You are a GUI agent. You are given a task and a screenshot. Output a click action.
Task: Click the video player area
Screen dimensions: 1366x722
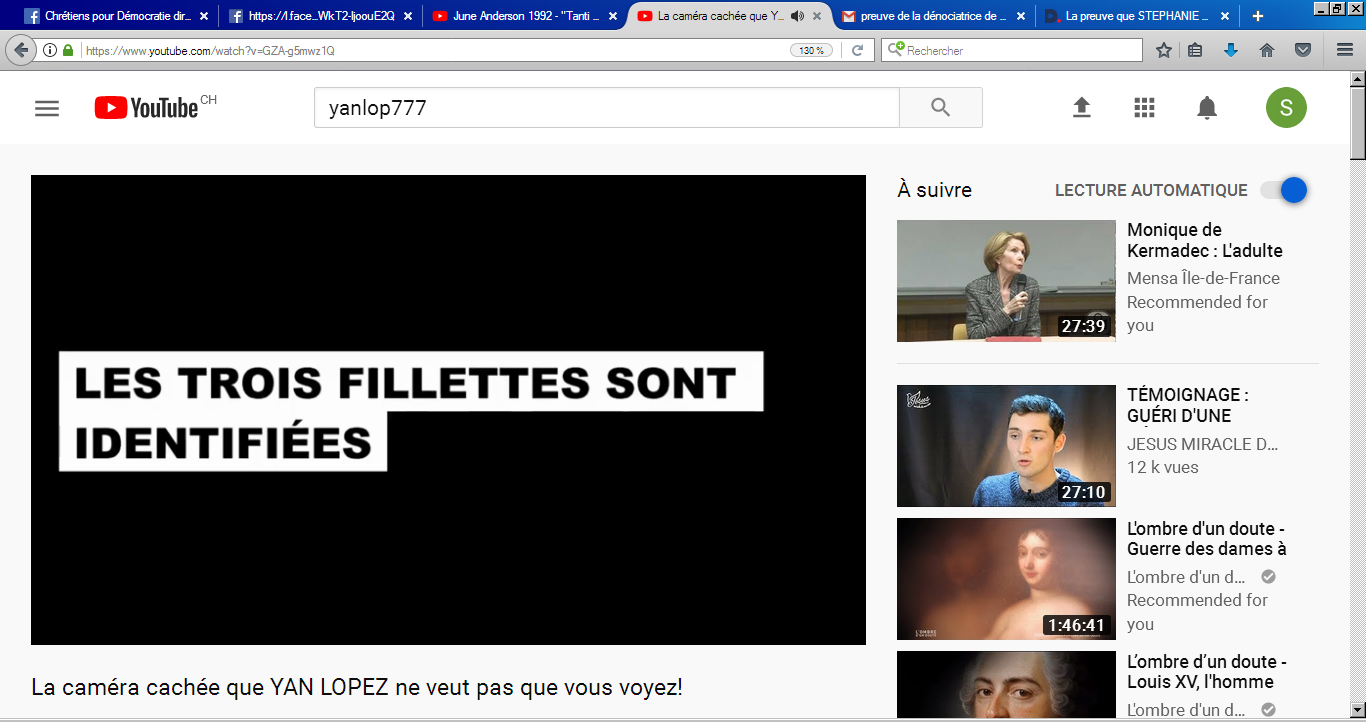pos(448,410)
